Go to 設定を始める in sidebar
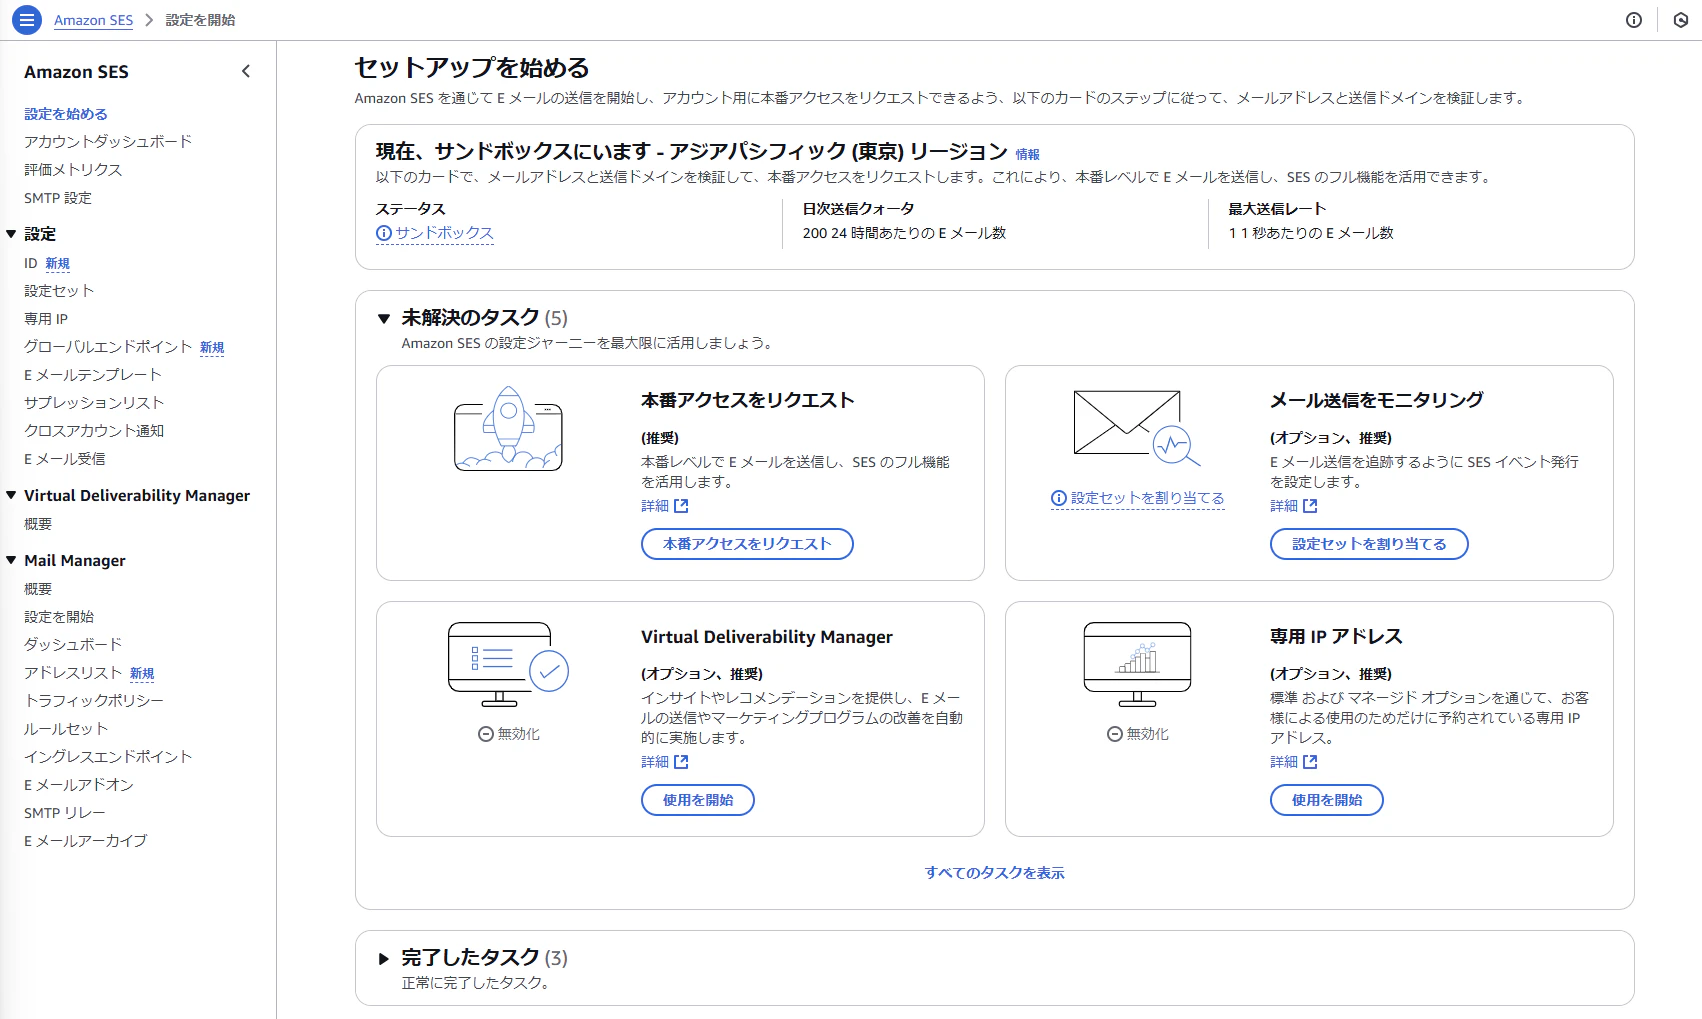Screen dimensions: 1702x1019 [66, 114]
